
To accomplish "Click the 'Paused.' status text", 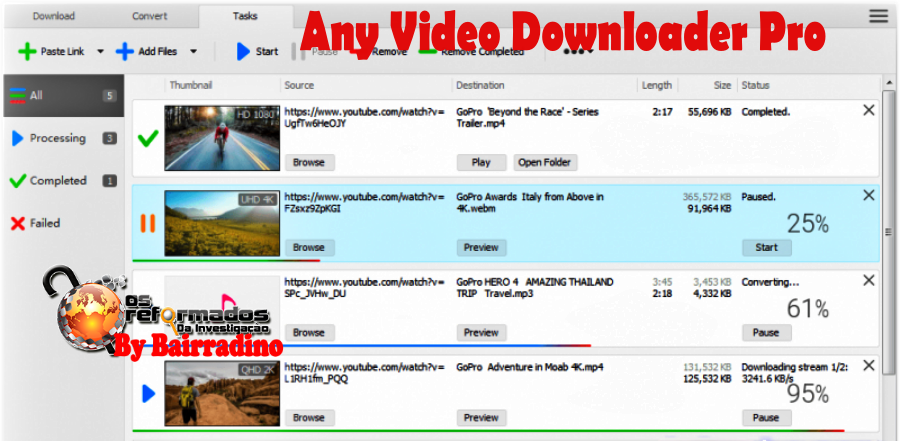I will point(759,197).
